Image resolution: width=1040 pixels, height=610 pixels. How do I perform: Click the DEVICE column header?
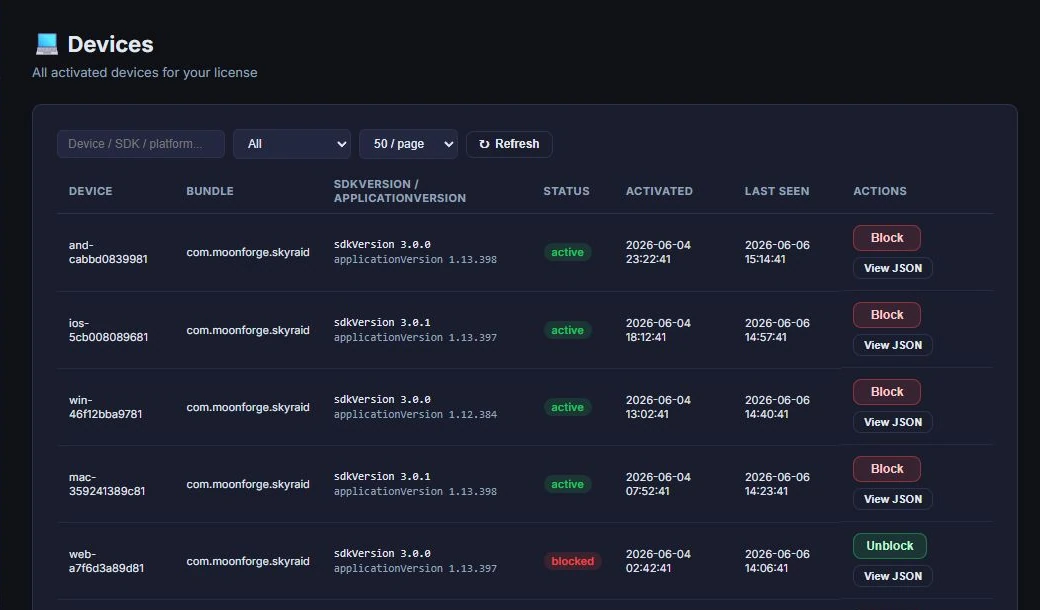pyautogui.click(x=91, y=191)
